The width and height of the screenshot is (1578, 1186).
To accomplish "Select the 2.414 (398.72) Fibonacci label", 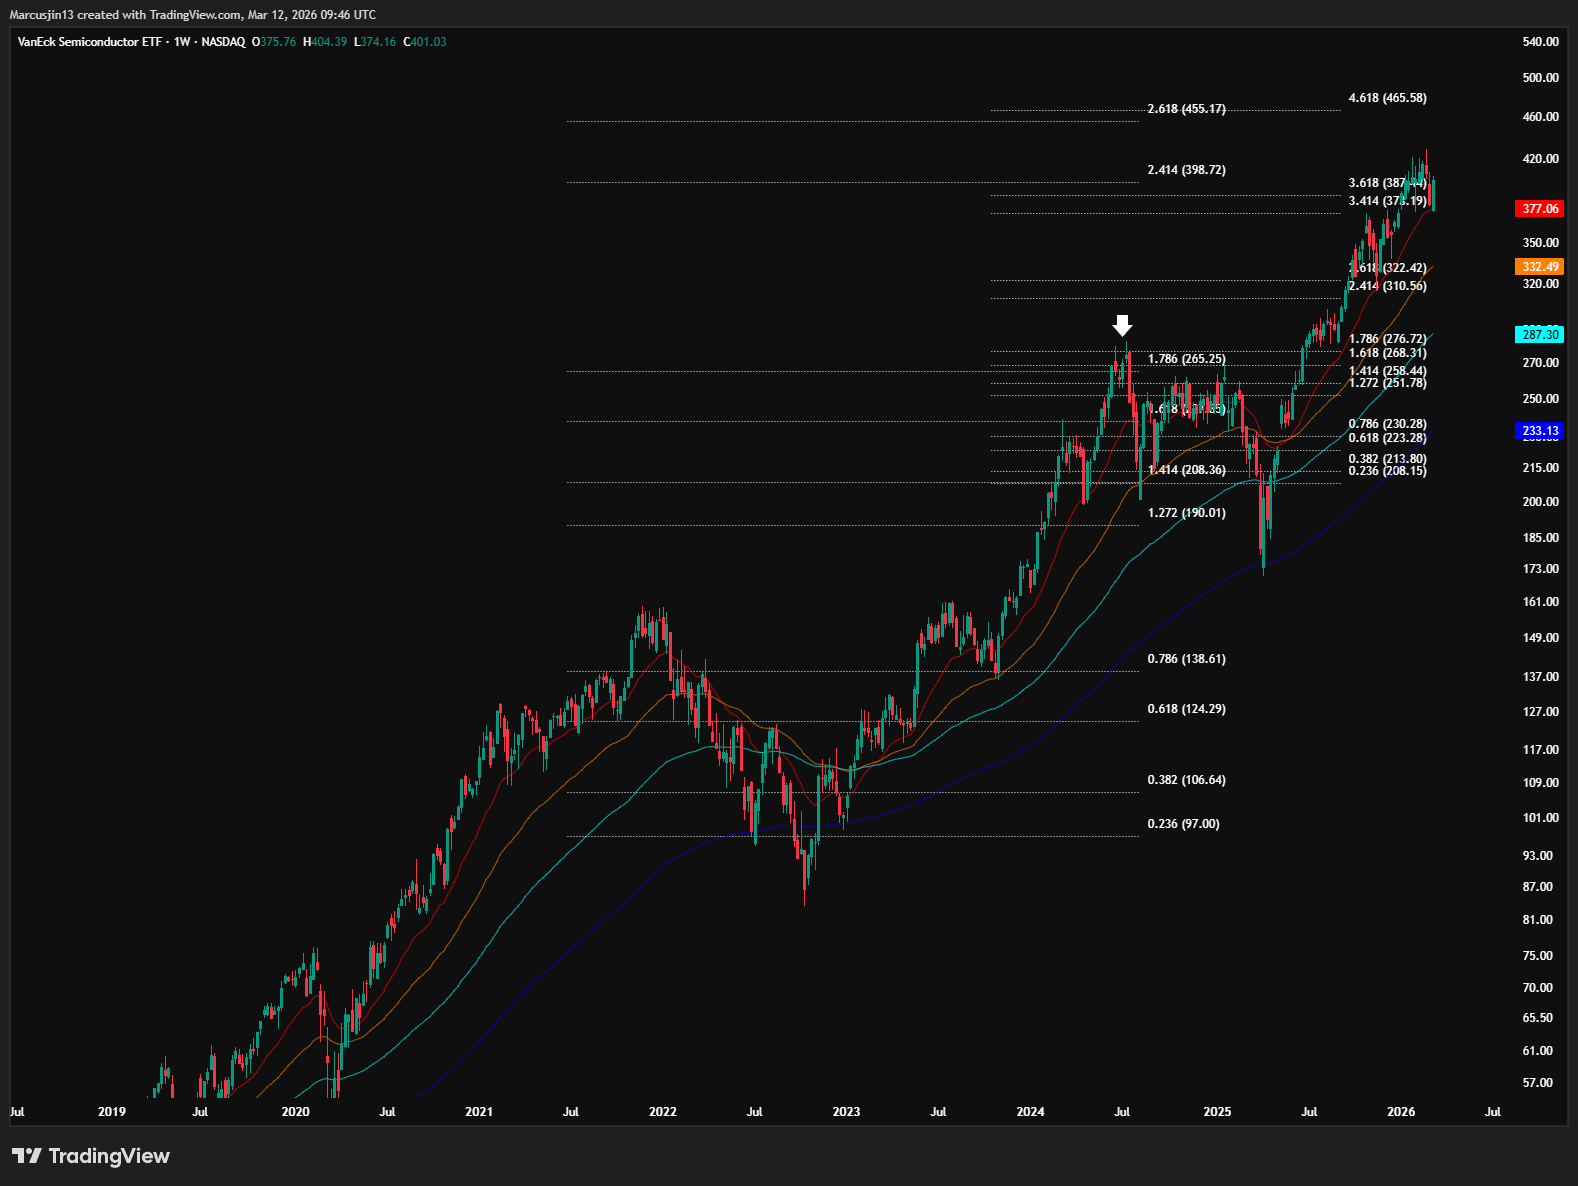I will pos(1186,170).
